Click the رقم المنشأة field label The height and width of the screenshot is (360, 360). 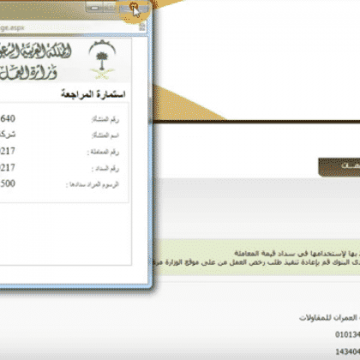[105, 119]
